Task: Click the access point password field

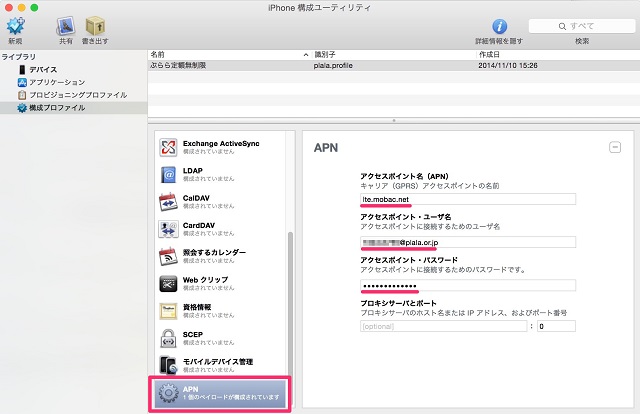Action: (x=468, y=285)
